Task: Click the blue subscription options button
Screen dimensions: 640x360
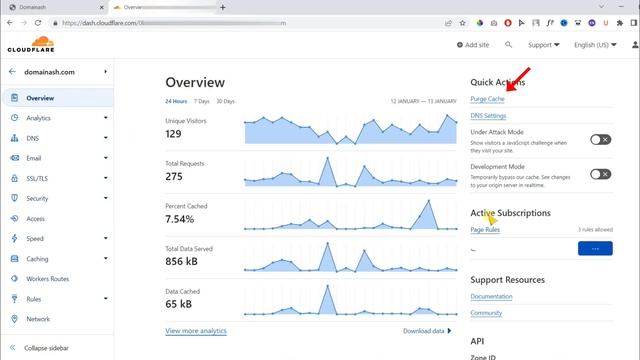Action: pyautogui.click(x=595, y=248)
